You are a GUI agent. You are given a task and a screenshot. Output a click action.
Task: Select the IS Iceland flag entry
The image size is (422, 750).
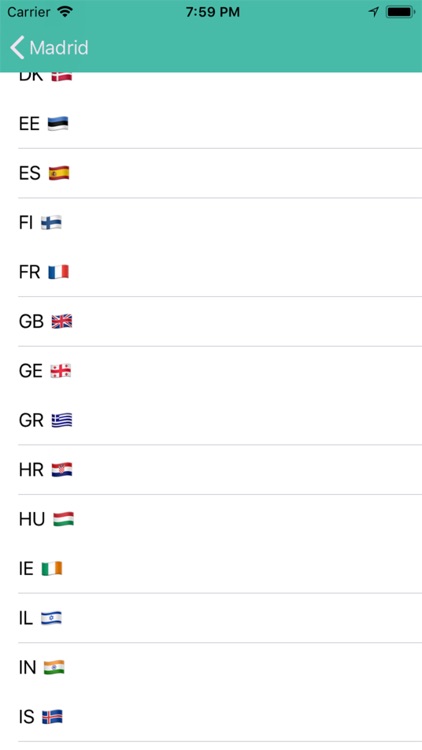pyautogui.click(x=211, y=717)
